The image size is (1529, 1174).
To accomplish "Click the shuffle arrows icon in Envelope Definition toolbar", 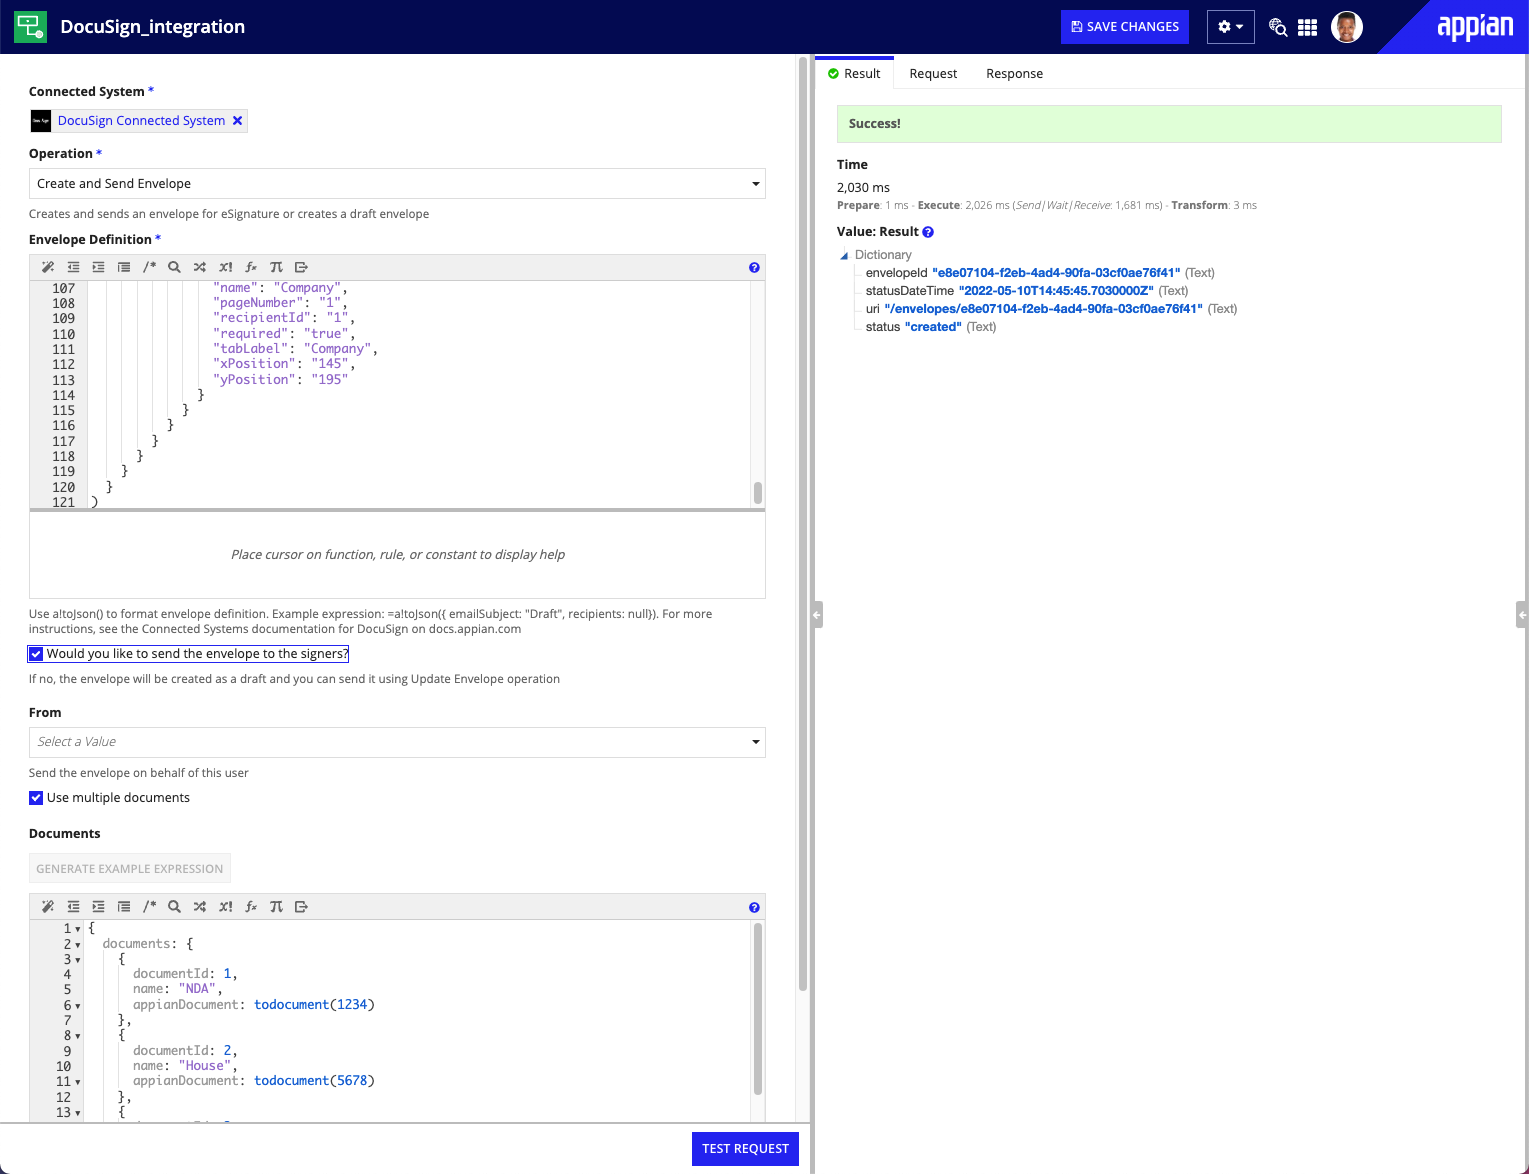I will [x=200, y=267].
